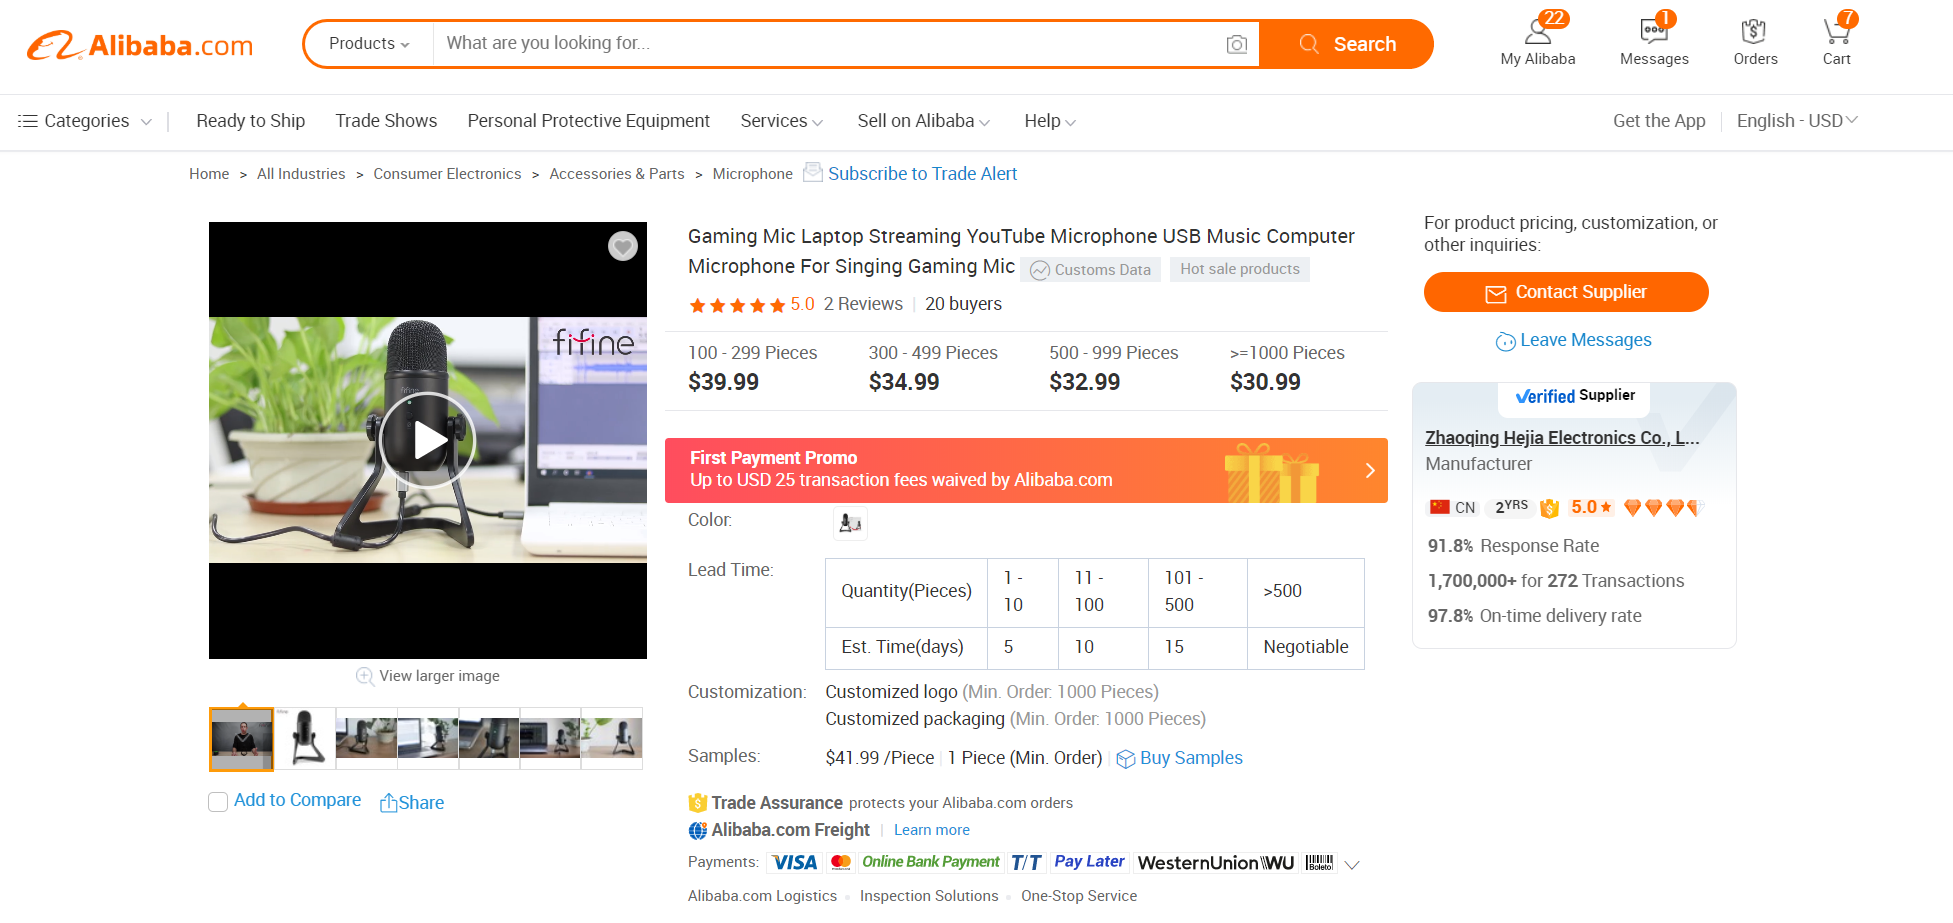Image resolution: width=1953 pixels, height=923 pixels.
Task: Open image search camera icon
Action: click(x=1237, y=44)
